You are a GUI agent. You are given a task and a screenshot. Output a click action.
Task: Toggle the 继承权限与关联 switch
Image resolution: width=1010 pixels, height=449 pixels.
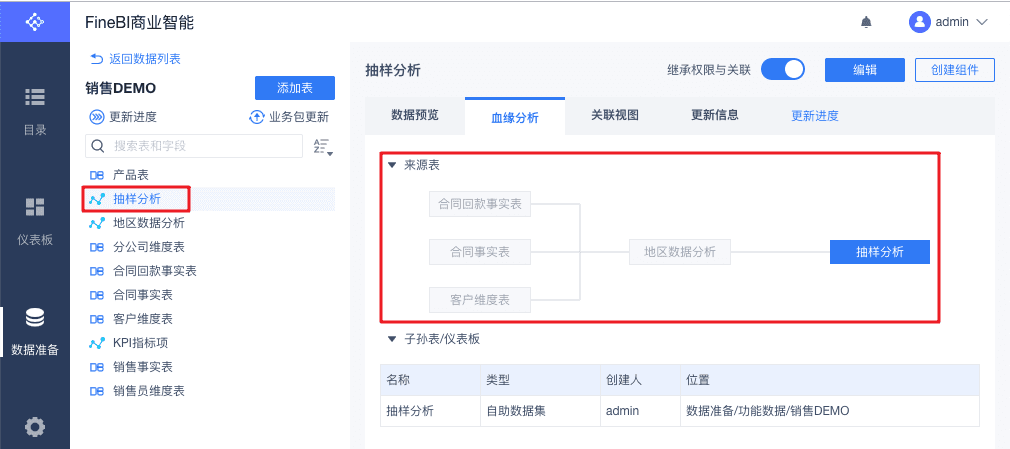[783, 70]
